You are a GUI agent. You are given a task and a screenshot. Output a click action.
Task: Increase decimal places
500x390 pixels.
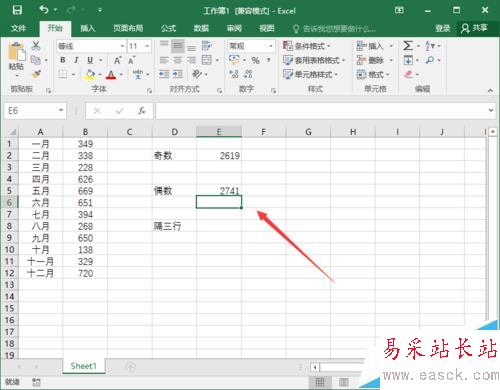[x=234, y=74]
